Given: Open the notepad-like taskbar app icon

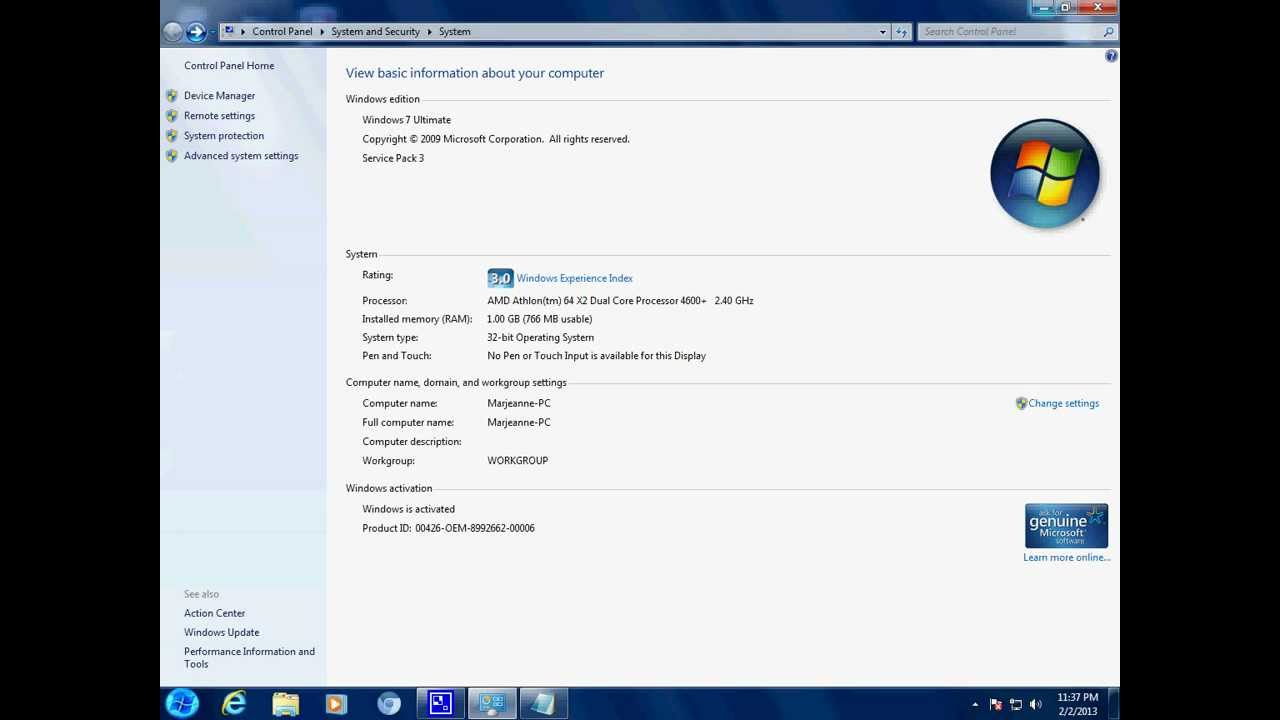Looking at the screenshot, I should (x=543, y=704).
